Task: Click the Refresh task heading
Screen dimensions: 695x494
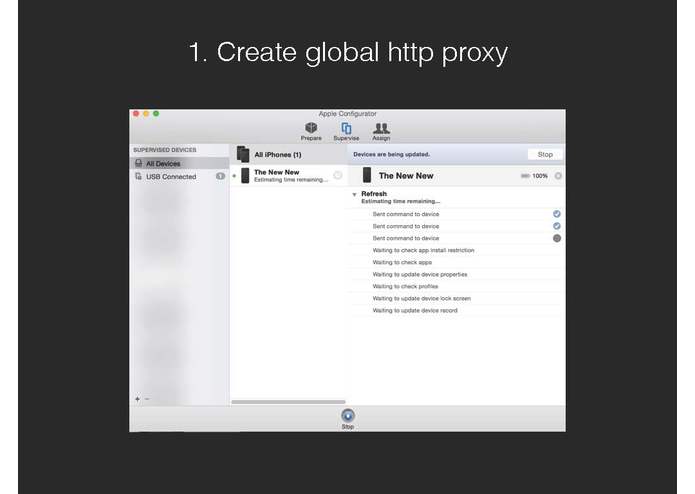Action: click(374, 194)
